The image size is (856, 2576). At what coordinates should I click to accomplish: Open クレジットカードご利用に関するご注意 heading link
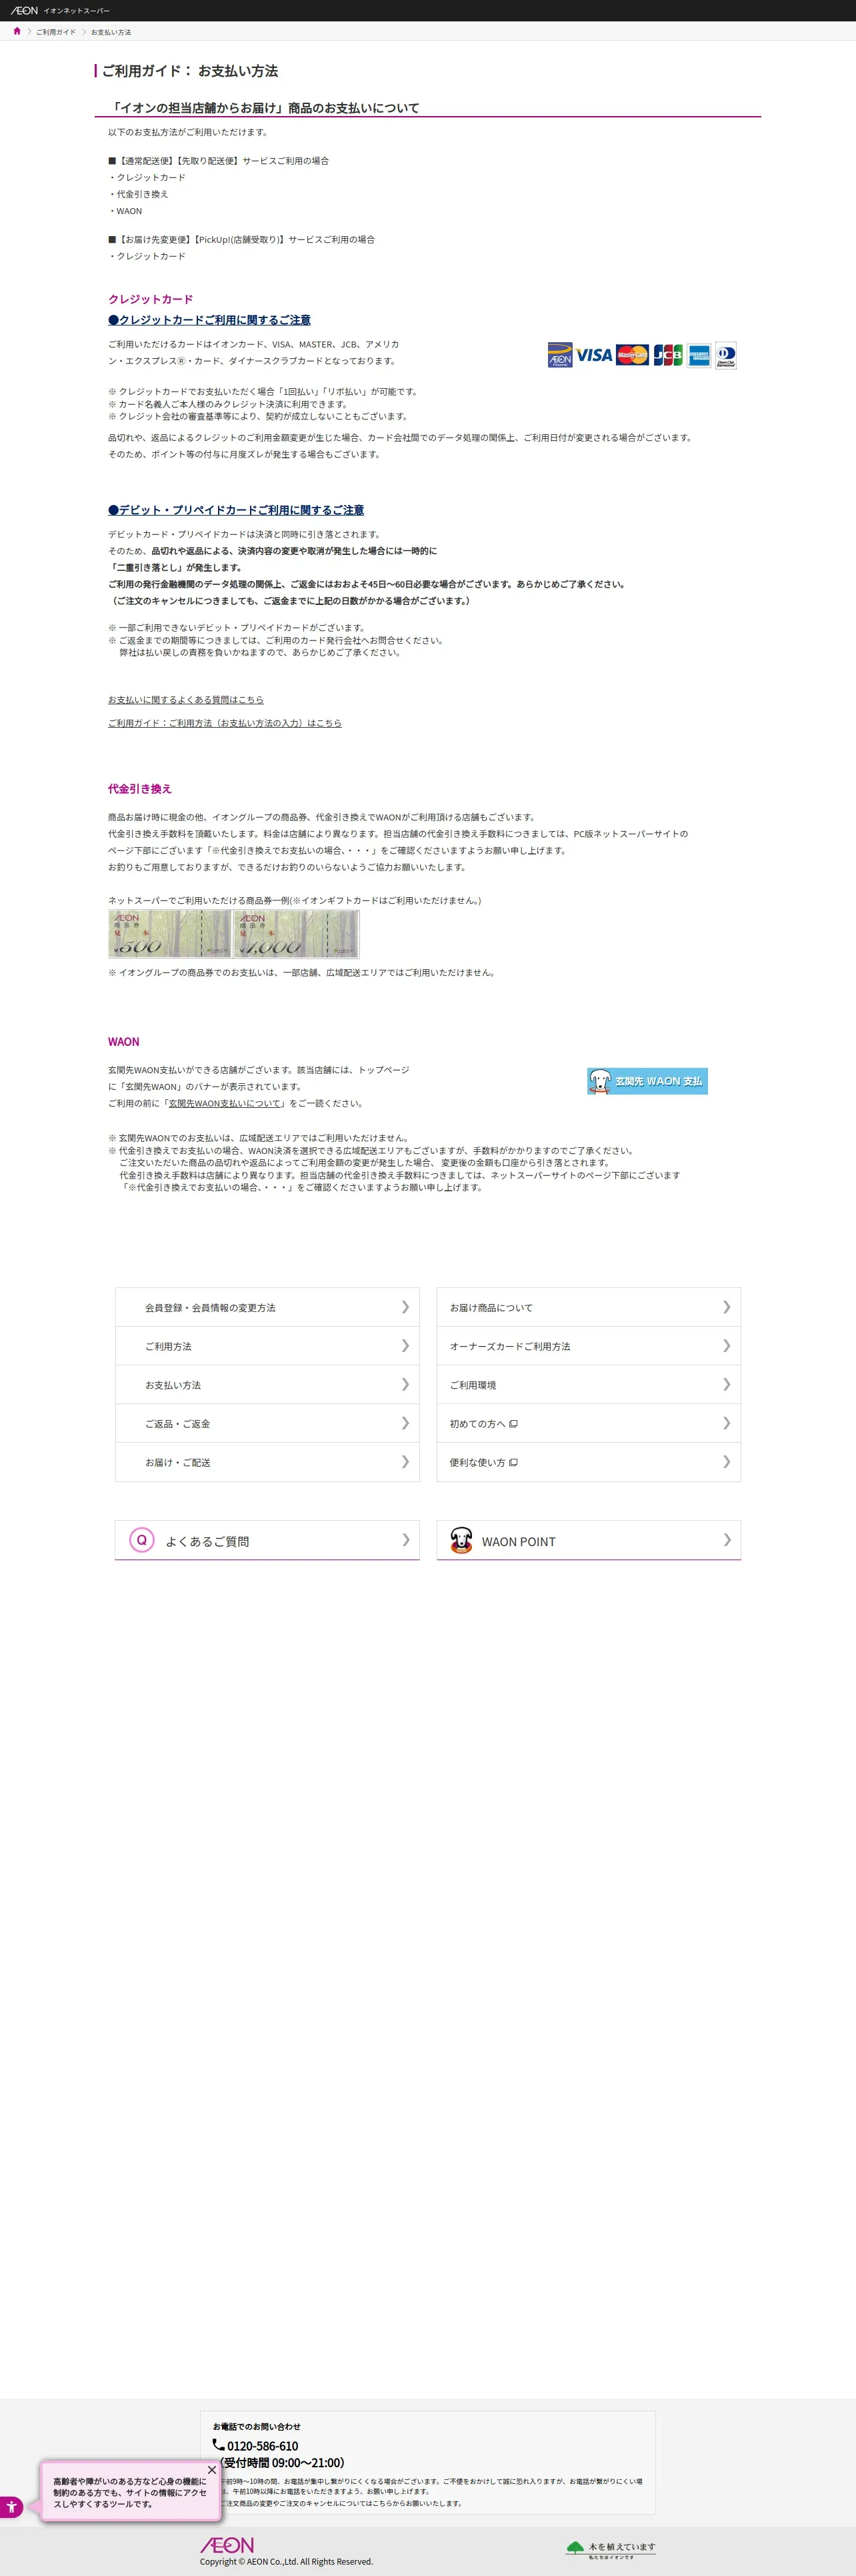pyautogui.click(x=209, y=320)
